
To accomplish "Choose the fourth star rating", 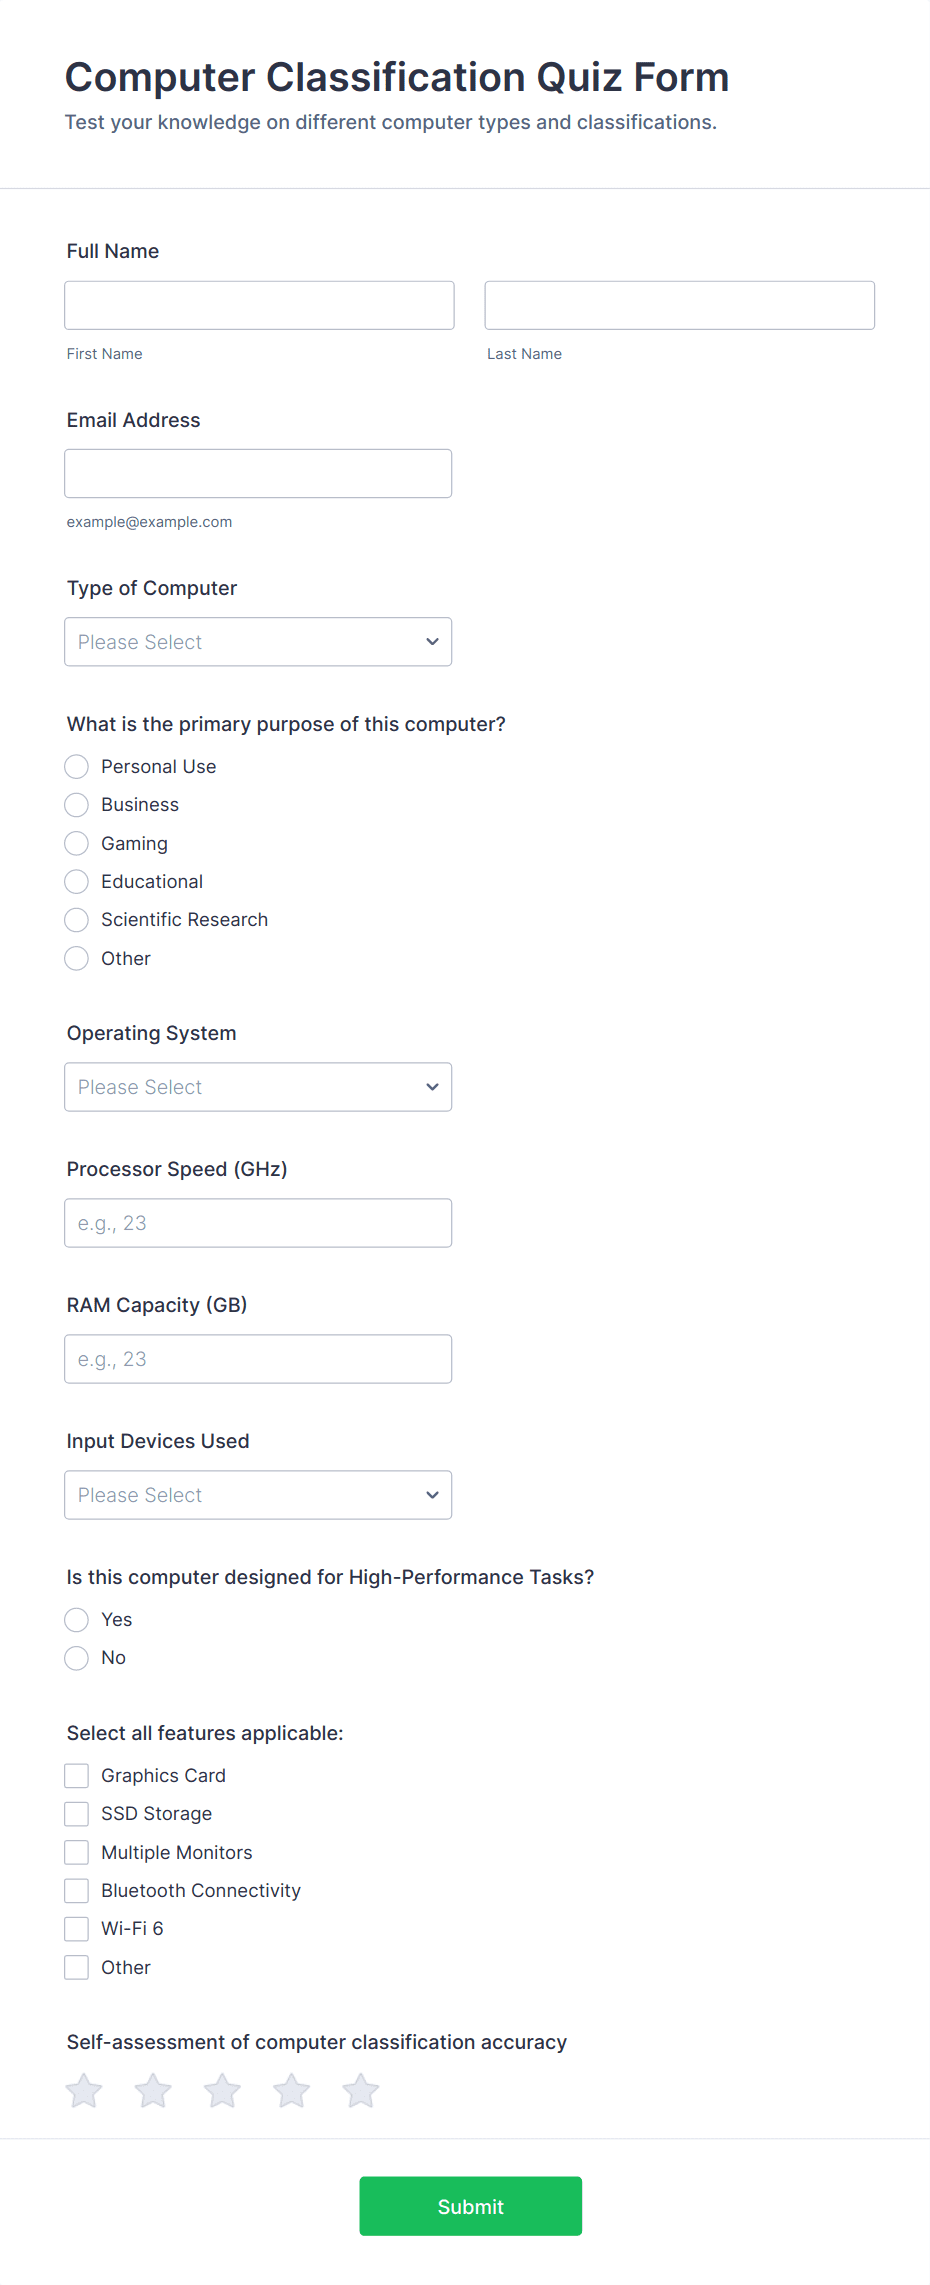I will 291,2091.
